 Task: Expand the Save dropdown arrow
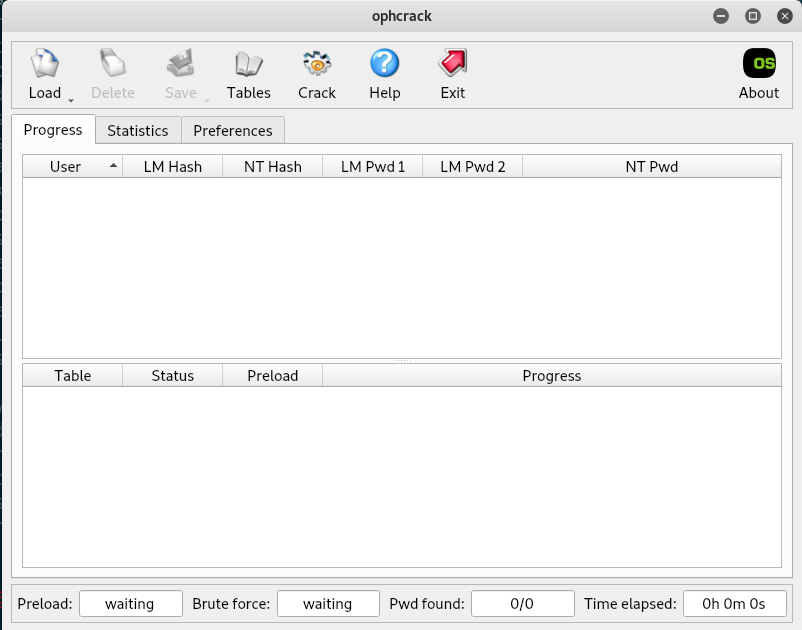[207, 100]
